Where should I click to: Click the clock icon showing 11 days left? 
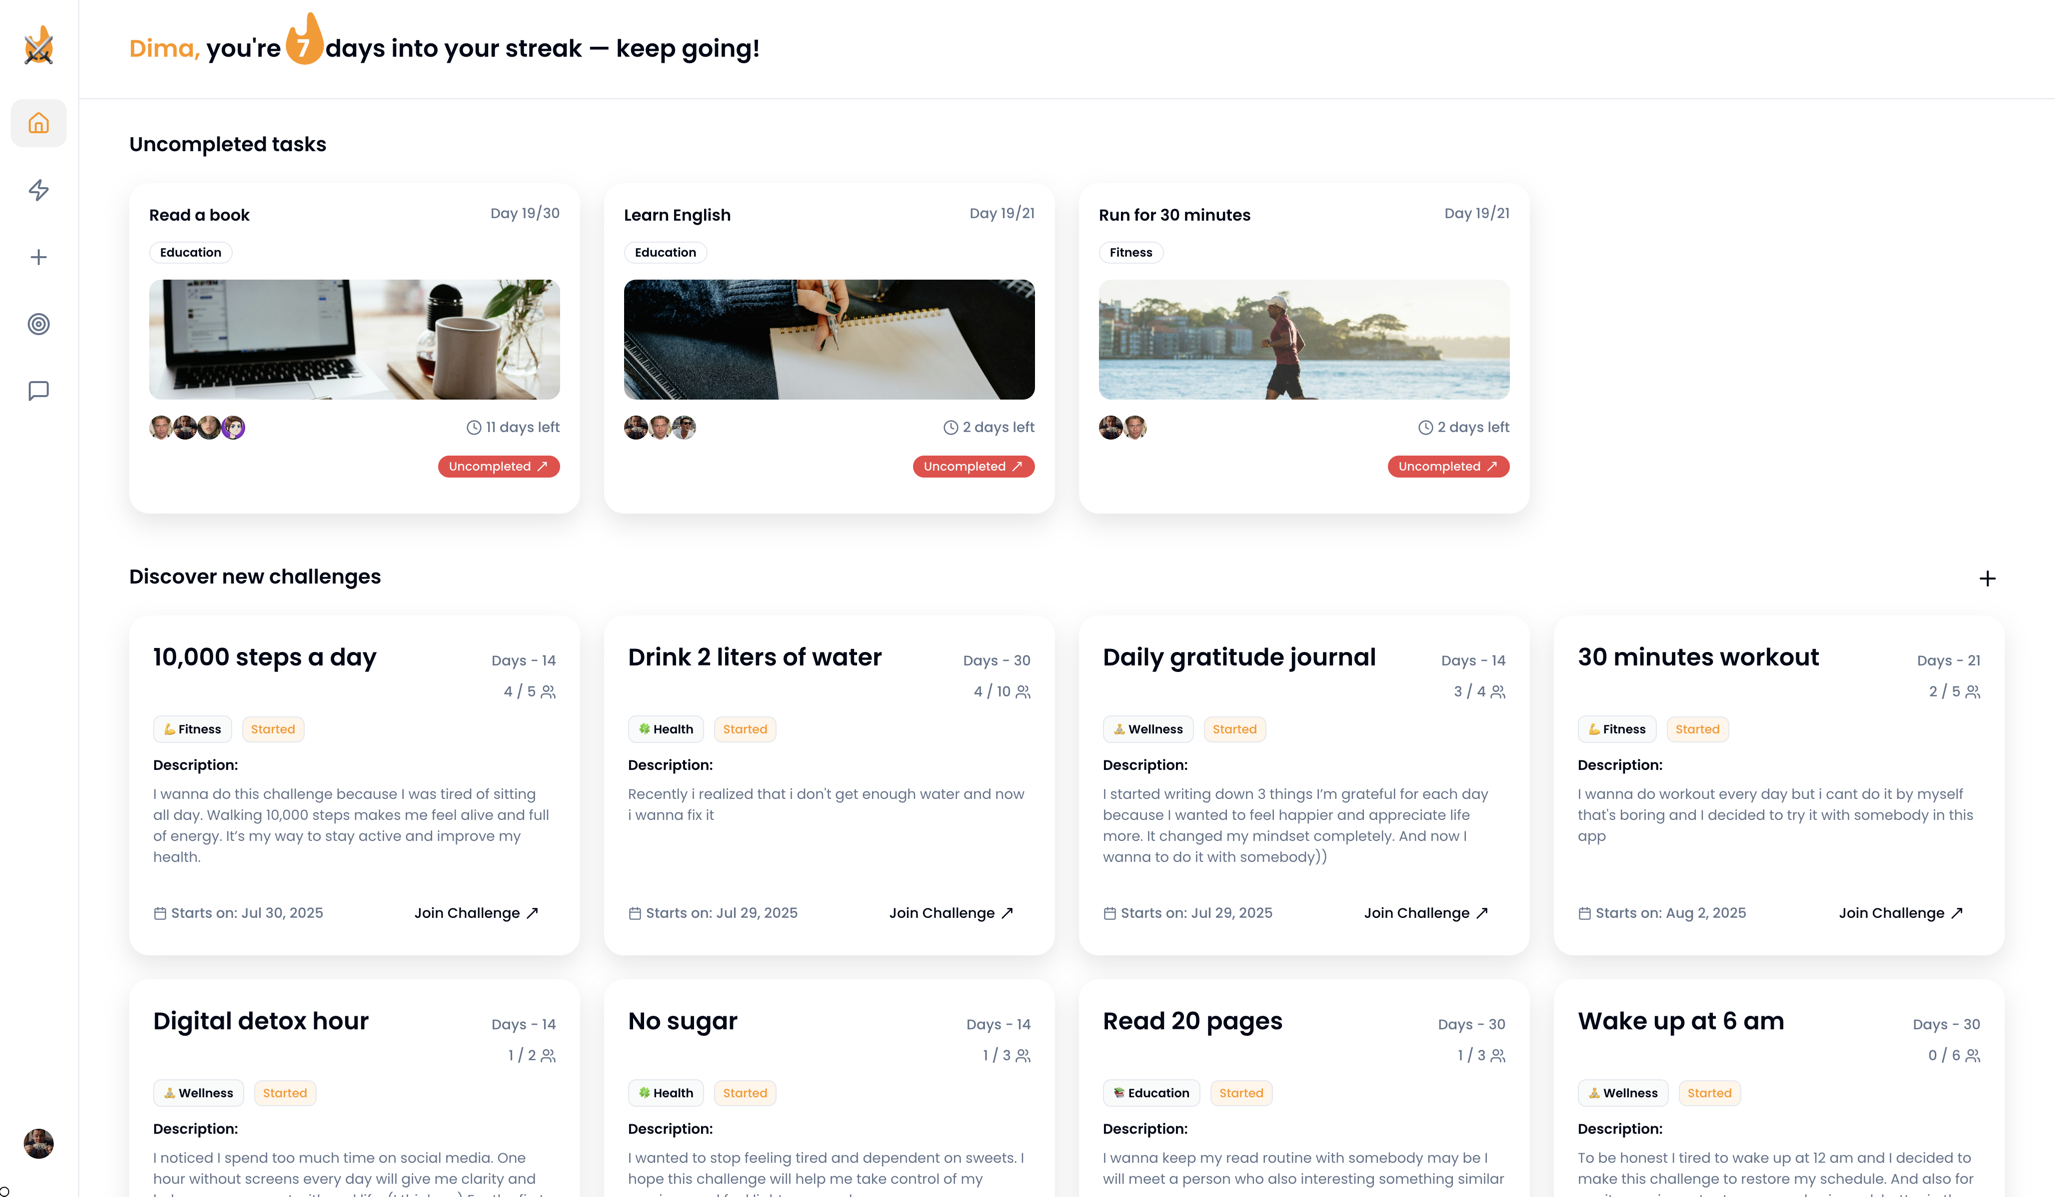(x=474, y=427)
